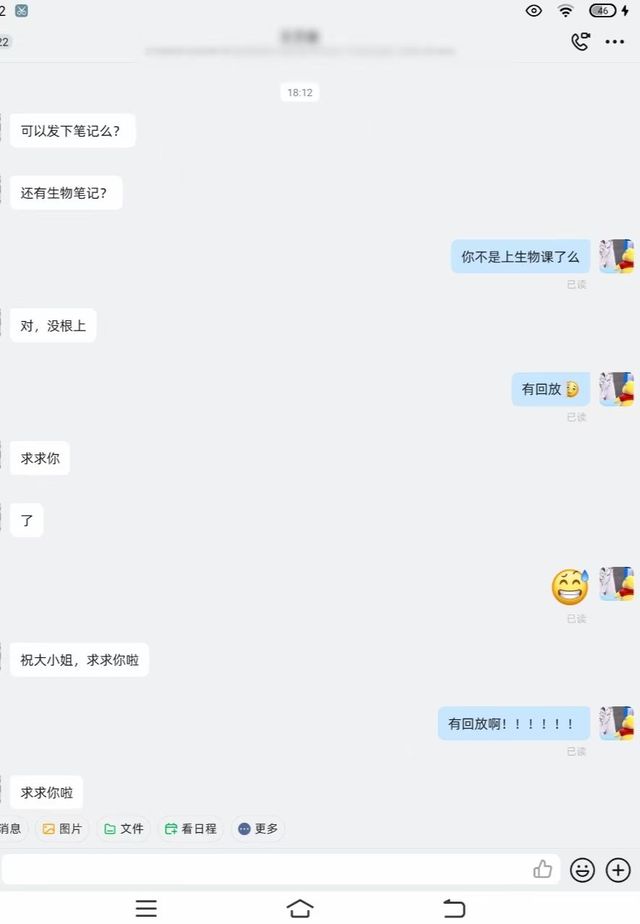The width and height of the screenshot is (640, 924).
Task: Tap the Android home navigation icon
Action: point(300,908)
